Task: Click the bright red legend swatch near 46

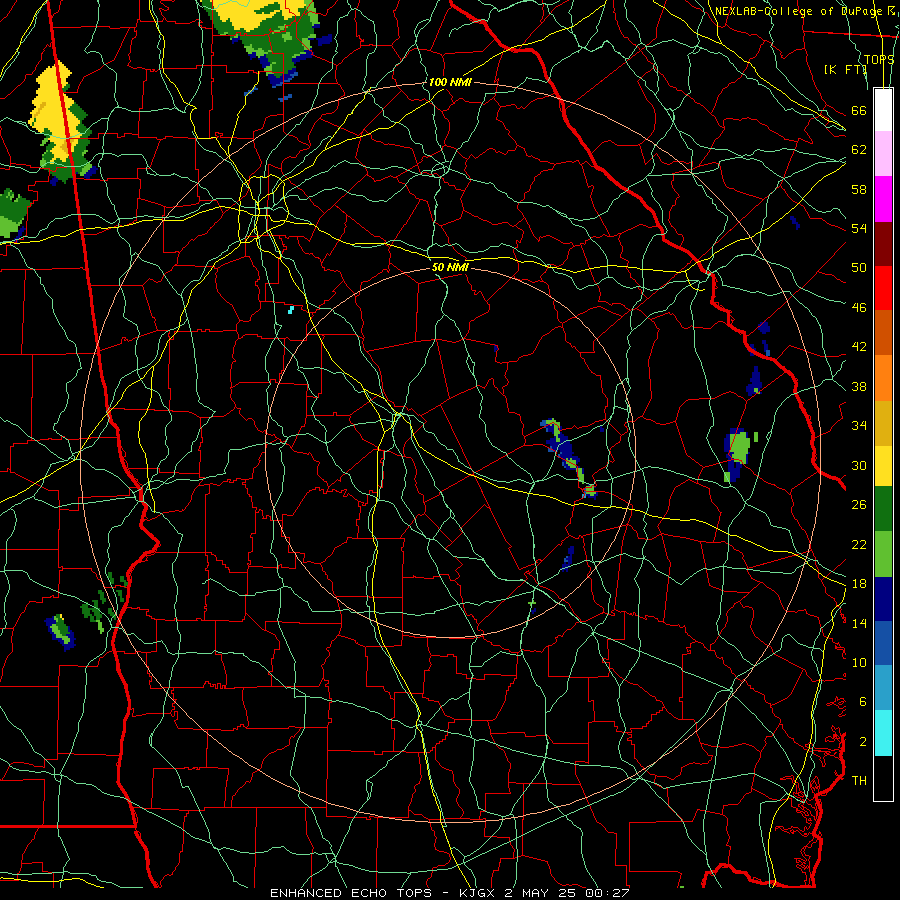Action: (883, 288)
